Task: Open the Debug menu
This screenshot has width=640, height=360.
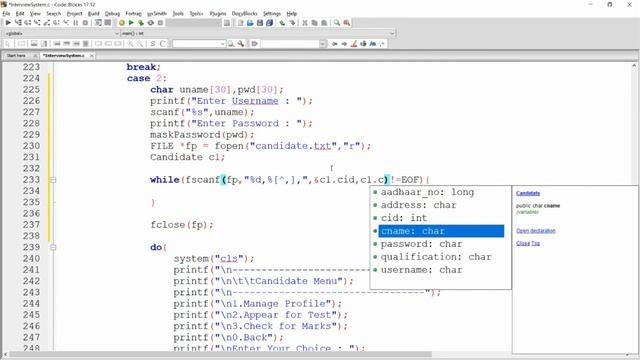Action: [112, 13]
